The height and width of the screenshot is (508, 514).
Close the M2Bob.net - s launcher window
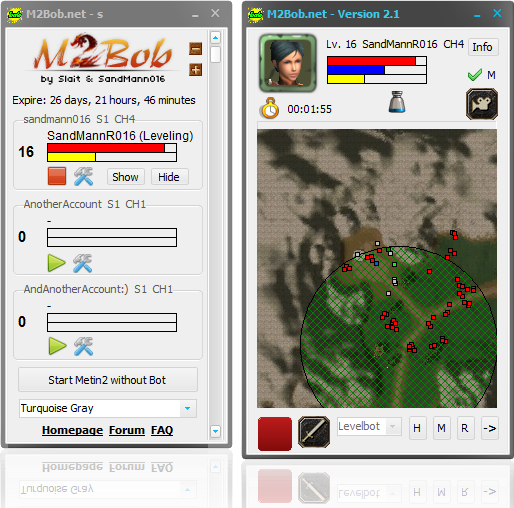(x=215, y=13)
